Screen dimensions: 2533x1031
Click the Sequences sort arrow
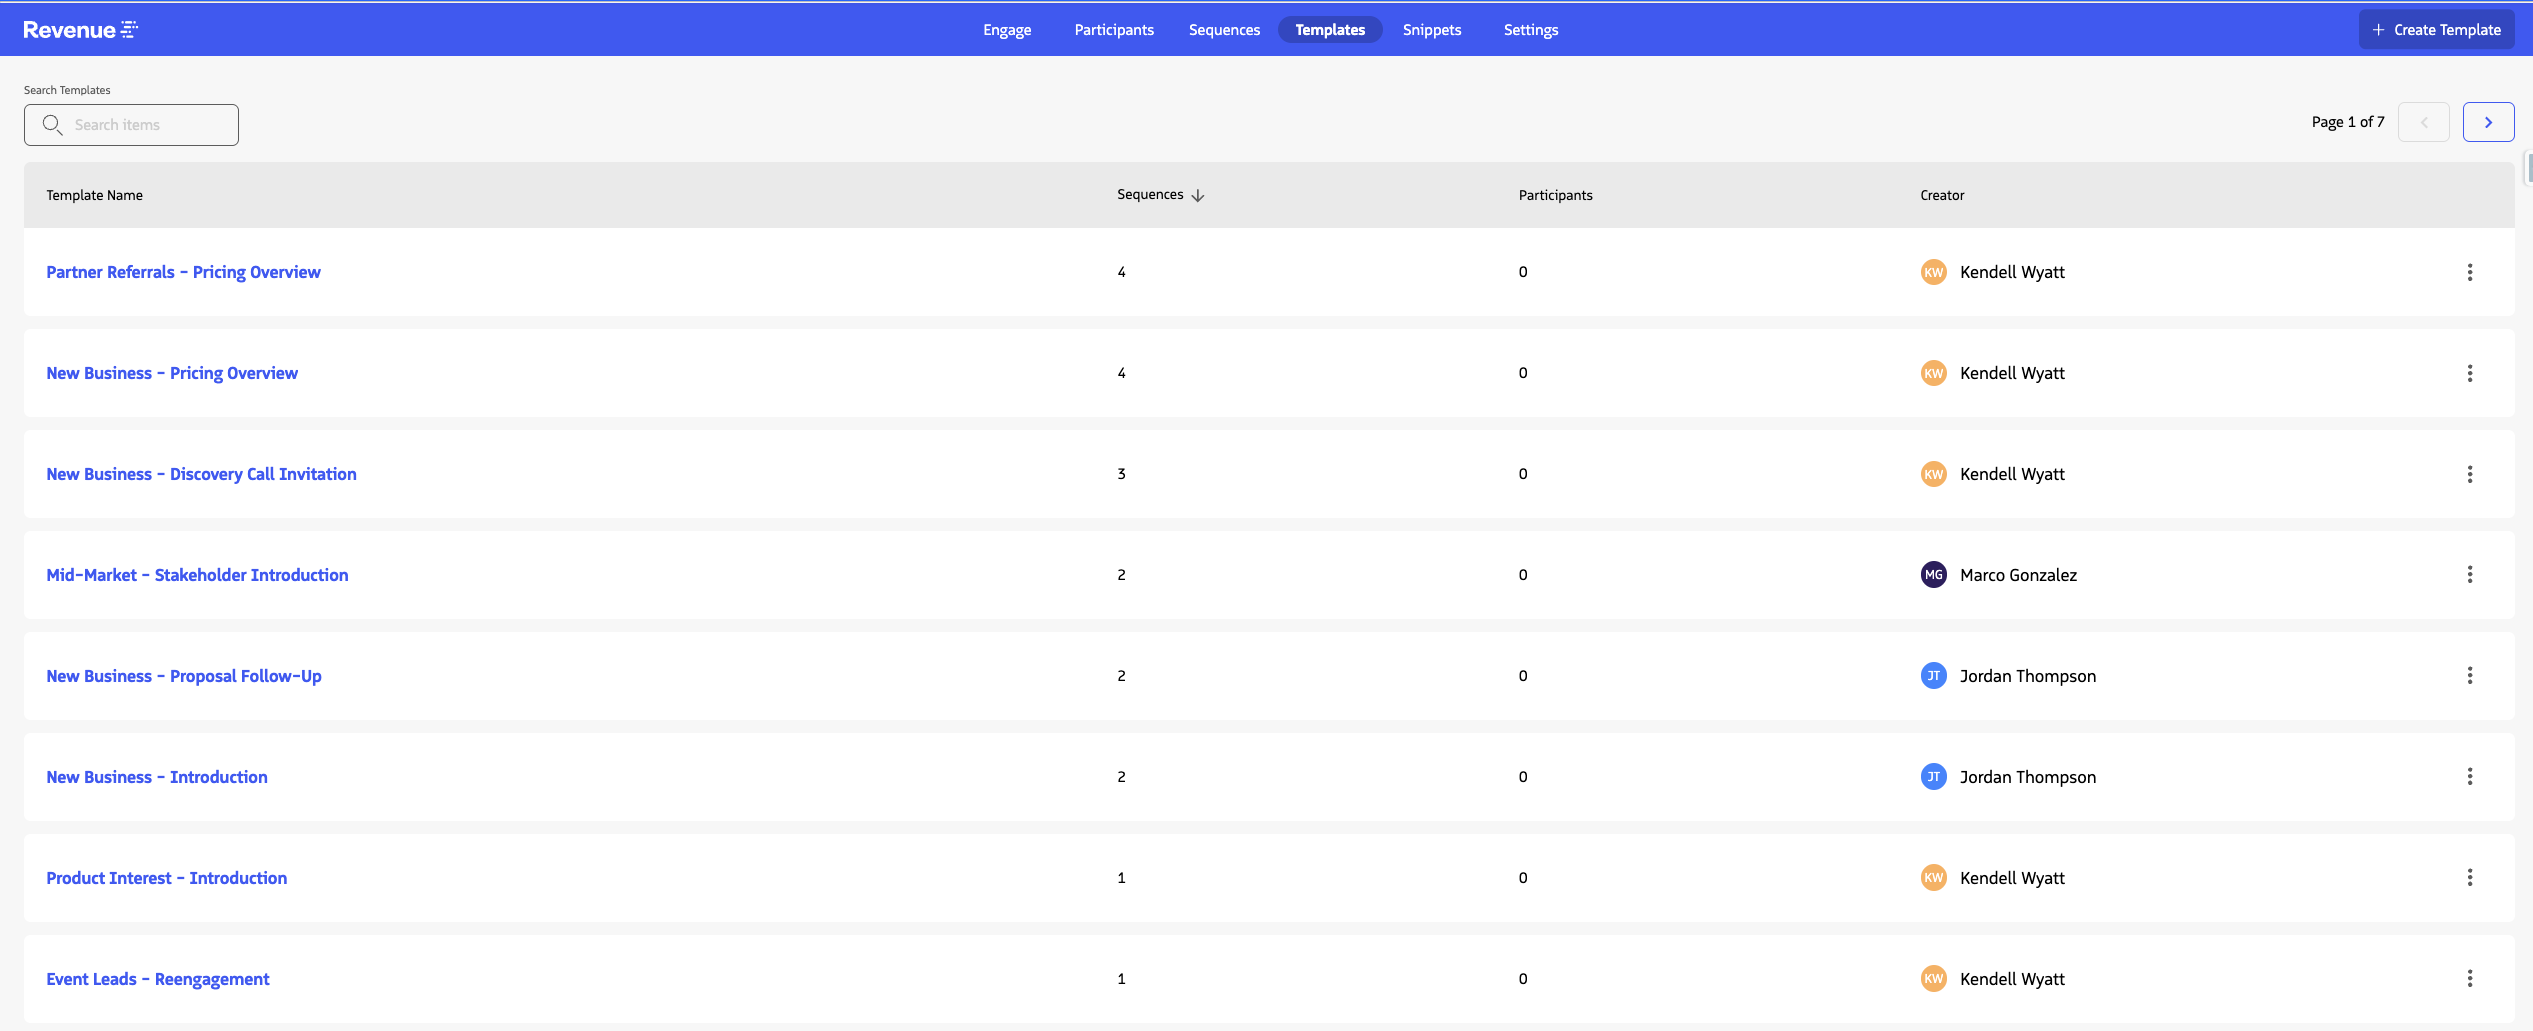[x=1197, y=195]
